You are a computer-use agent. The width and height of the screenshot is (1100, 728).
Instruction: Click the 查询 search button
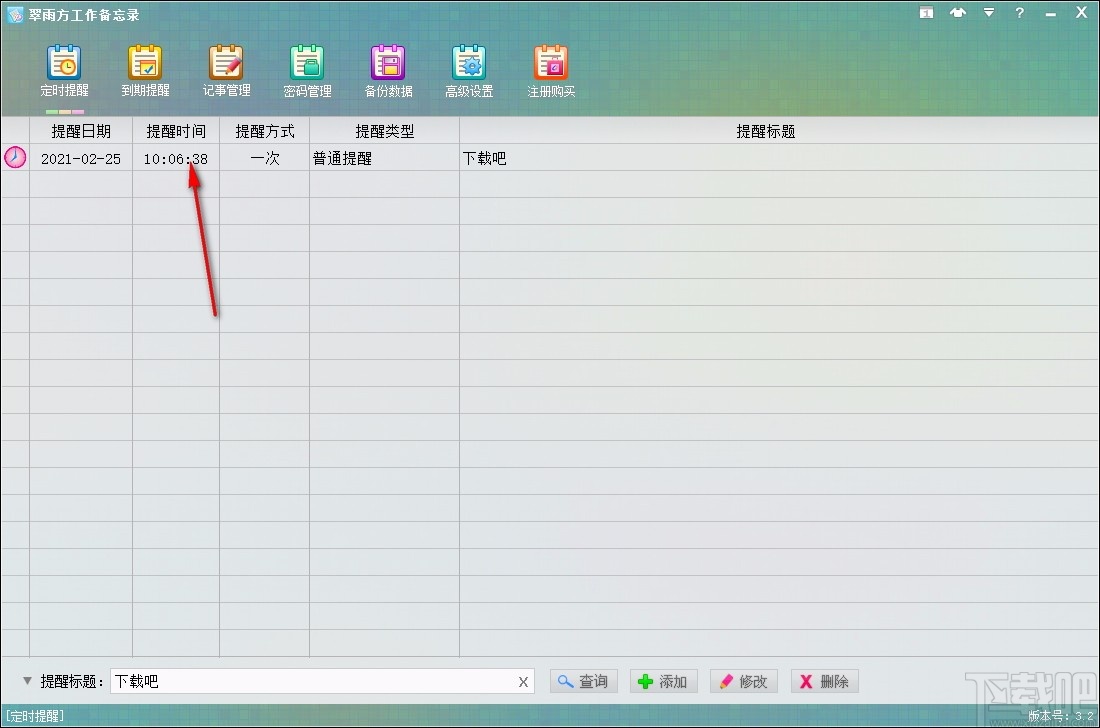pos(584,681)
